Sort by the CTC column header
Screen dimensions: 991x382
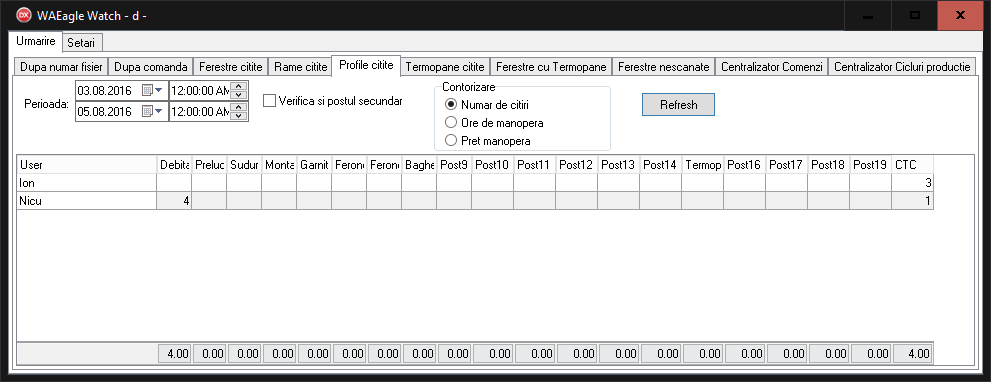pos(913,165)
